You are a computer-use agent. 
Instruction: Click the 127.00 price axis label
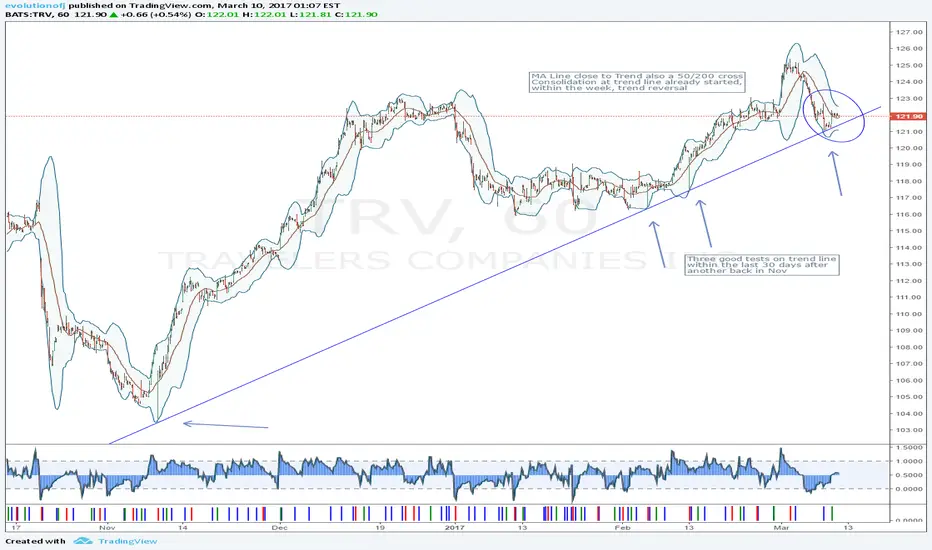coord(909,32)
